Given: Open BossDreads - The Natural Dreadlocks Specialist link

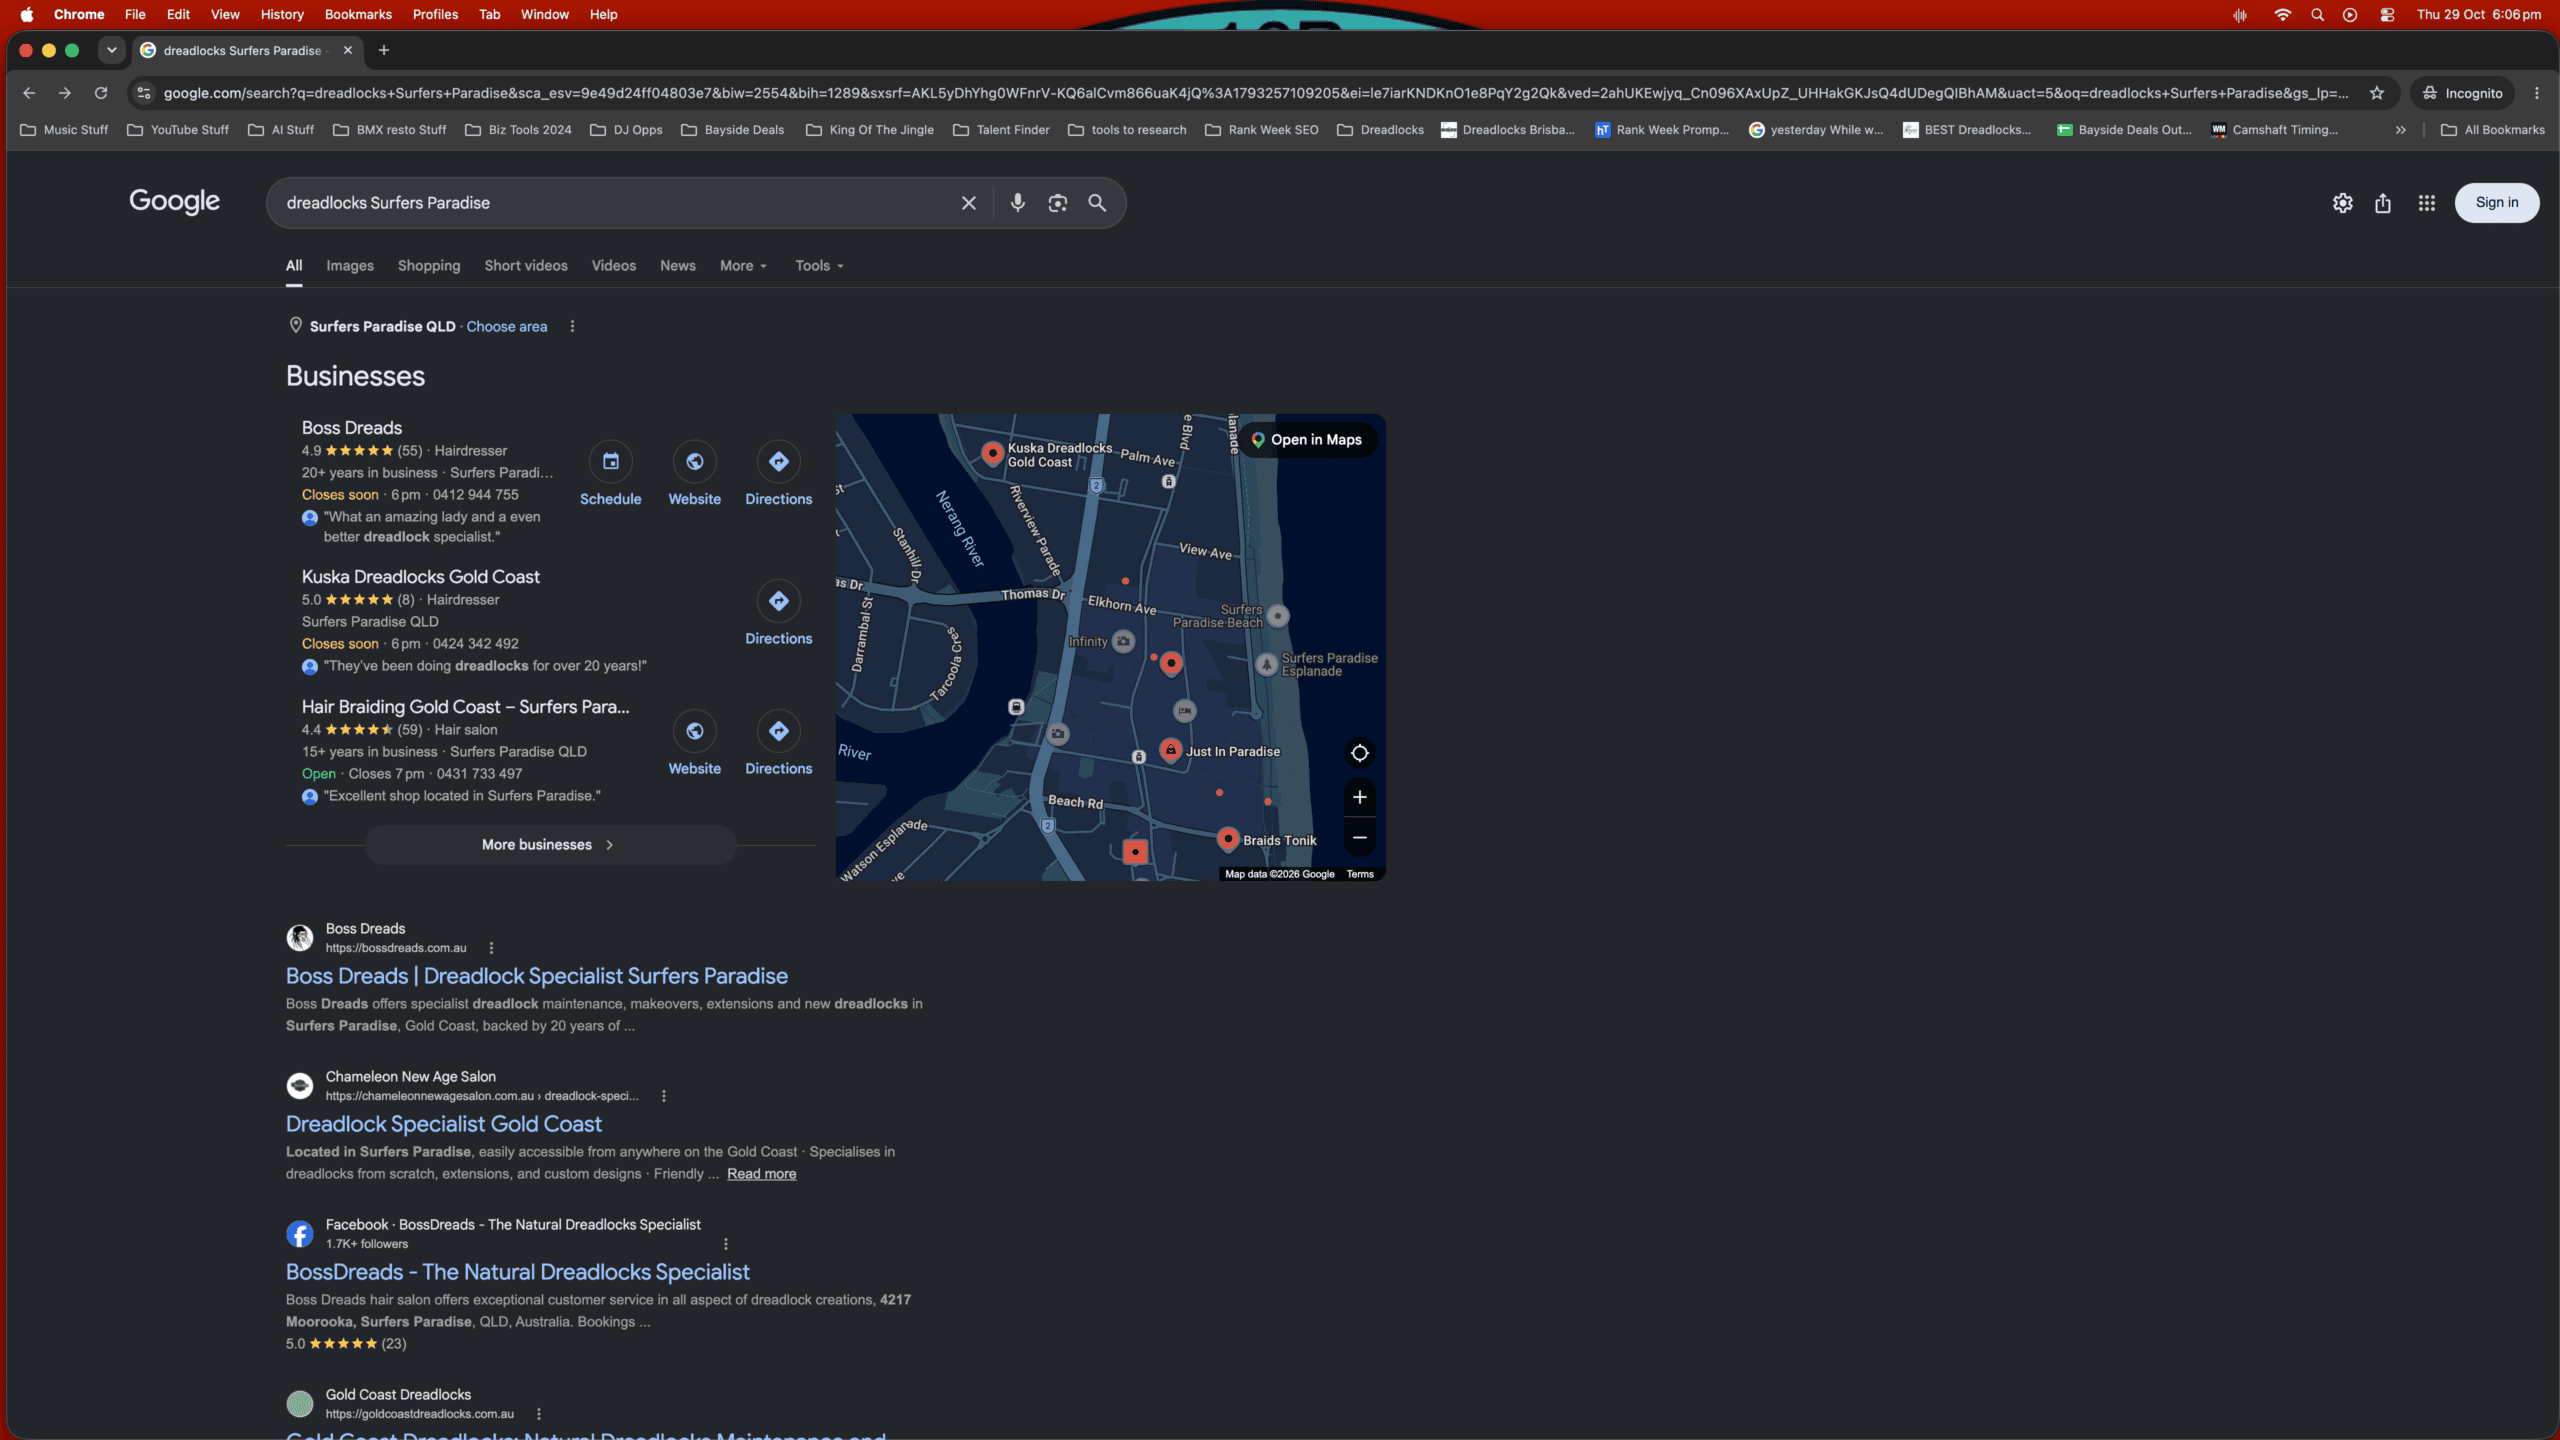Looking at the screenshot, I should pos(517,1272).
